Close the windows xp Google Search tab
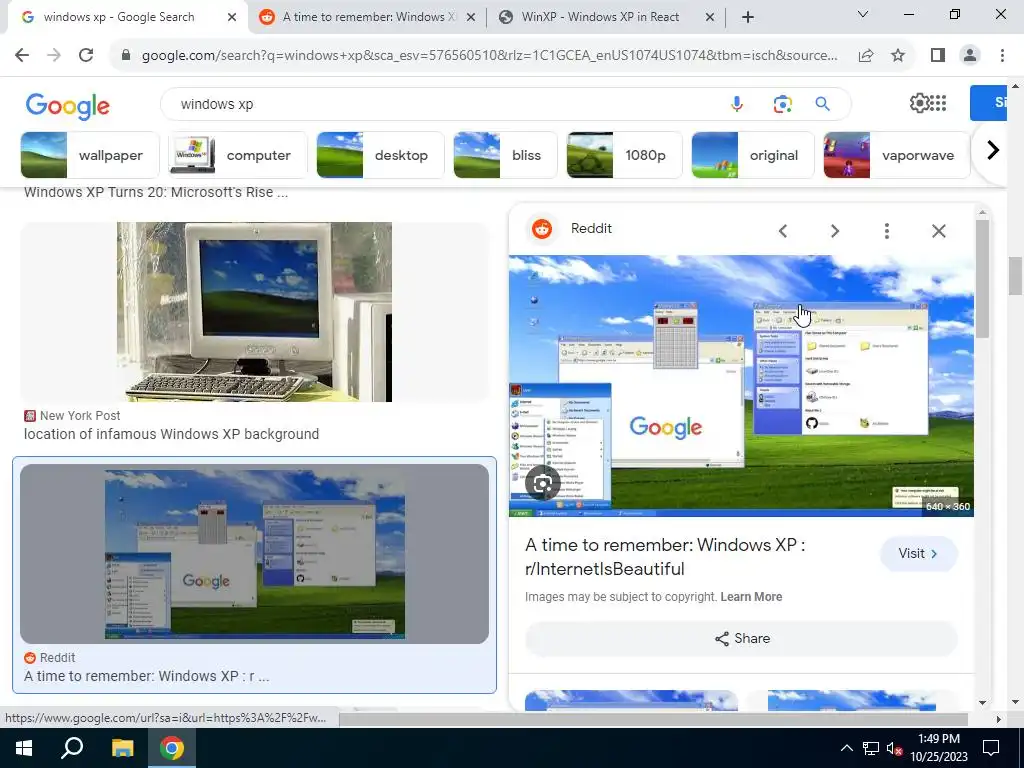The image size is (1024, 768). pos(232,18)
